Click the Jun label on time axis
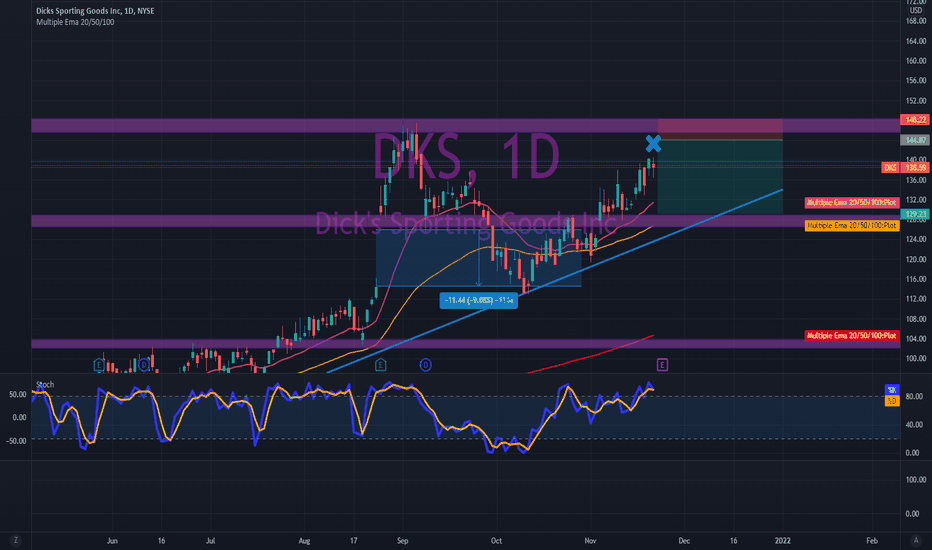The height and width of the screenshot is (550, 932). (x=112, y=540)
